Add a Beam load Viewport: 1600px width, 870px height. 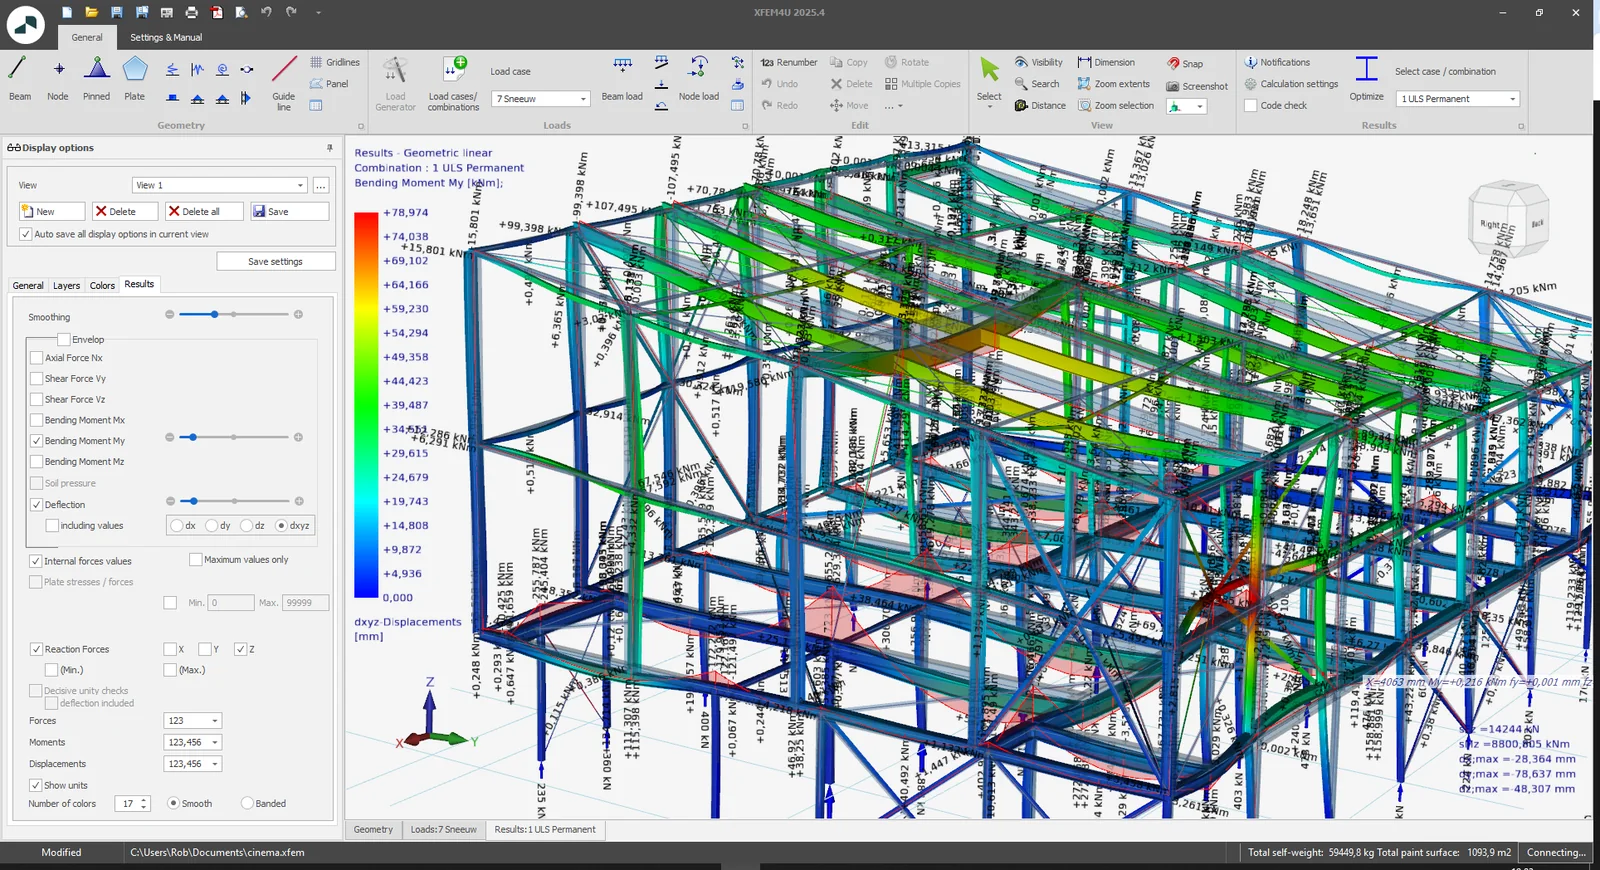622,79
